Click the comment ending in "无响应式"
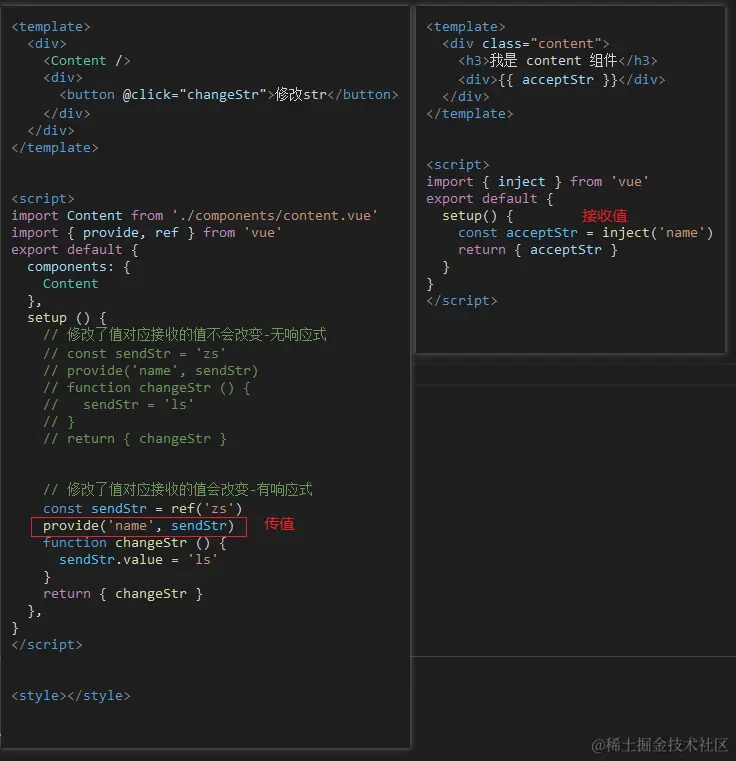Viewport: 736px width, 761px height. pyautogui.click(x=184, y=334)
